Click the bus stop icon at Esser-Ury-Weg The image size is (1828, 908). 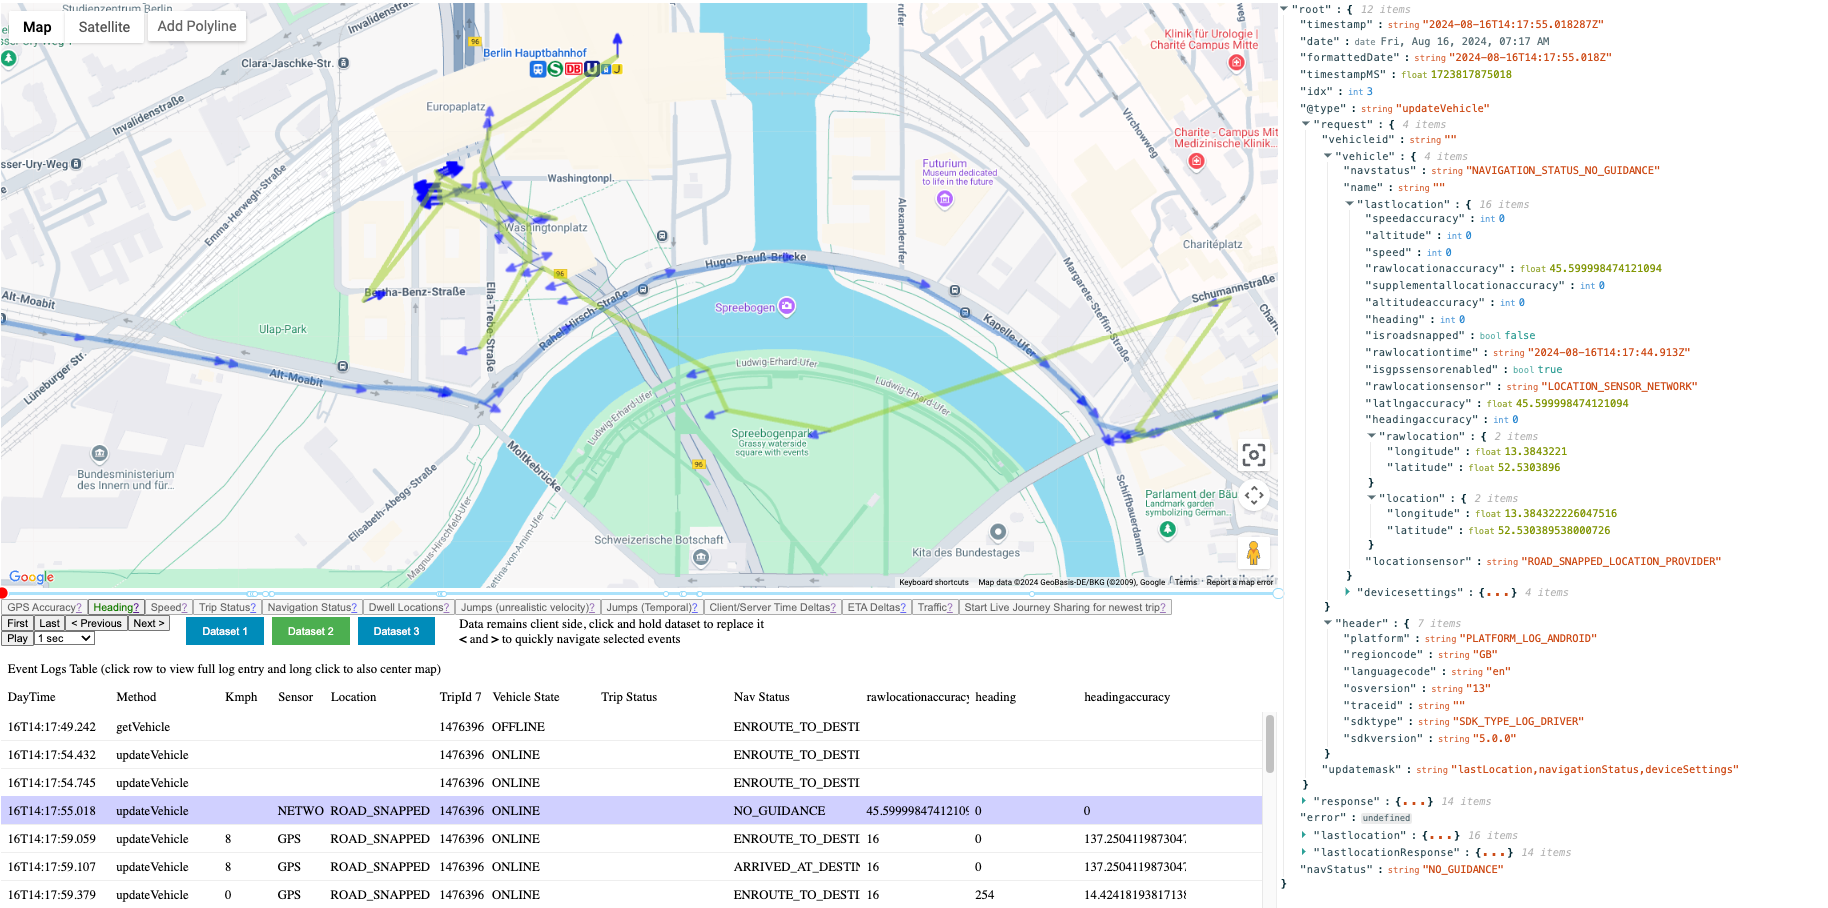click(x=77, y=164)
